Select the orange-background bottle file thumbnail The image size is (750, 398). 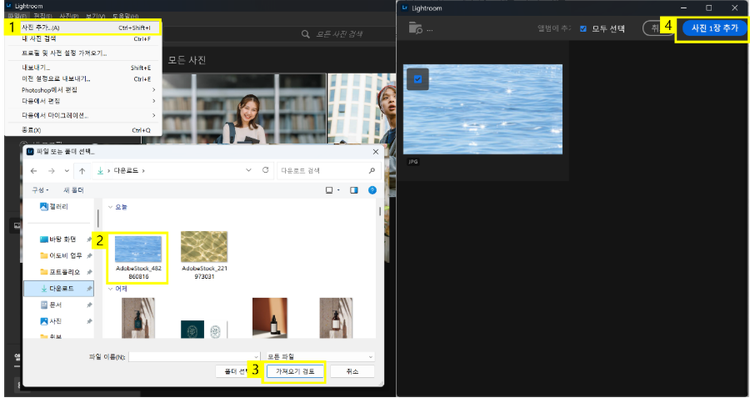(270, 318)
